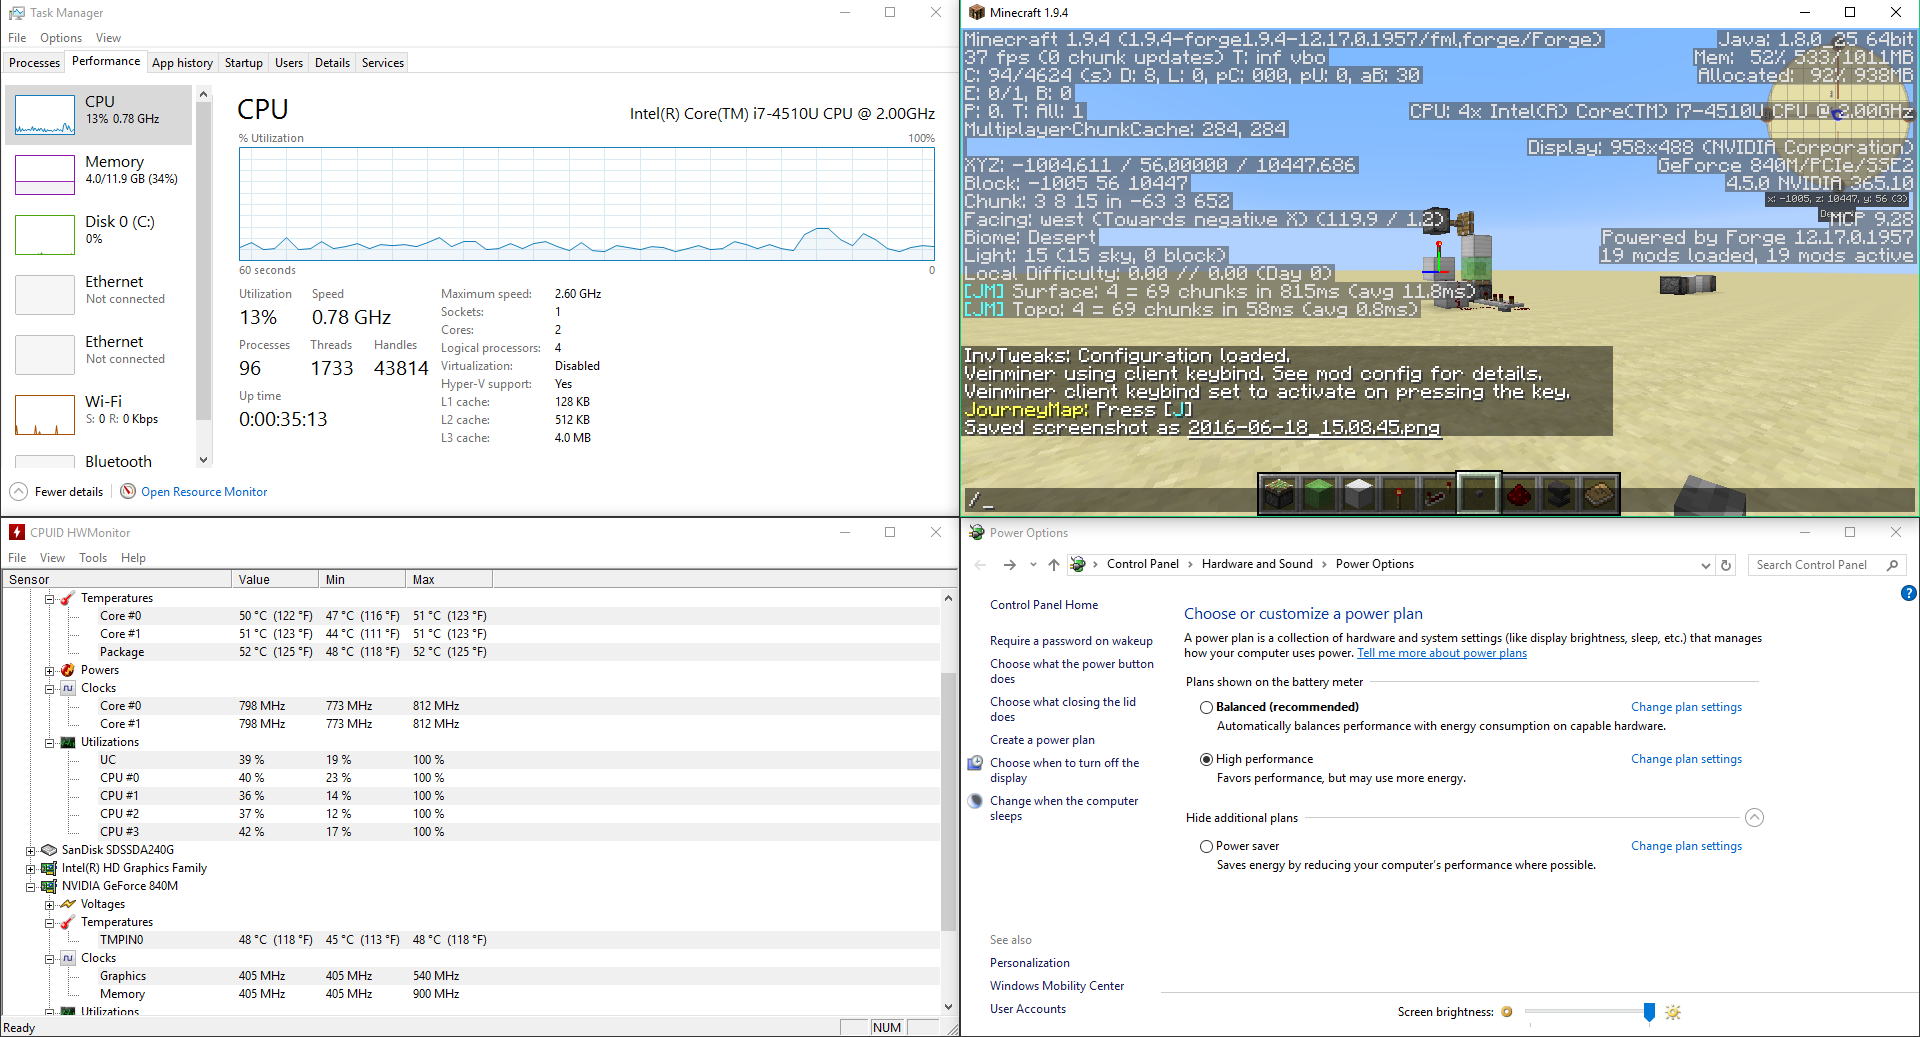Select the CPU graph thumbnail in Task Manager
The width and height of the screenshot is (1920, 1037).
pyautogui.click(x=45, y=115)
